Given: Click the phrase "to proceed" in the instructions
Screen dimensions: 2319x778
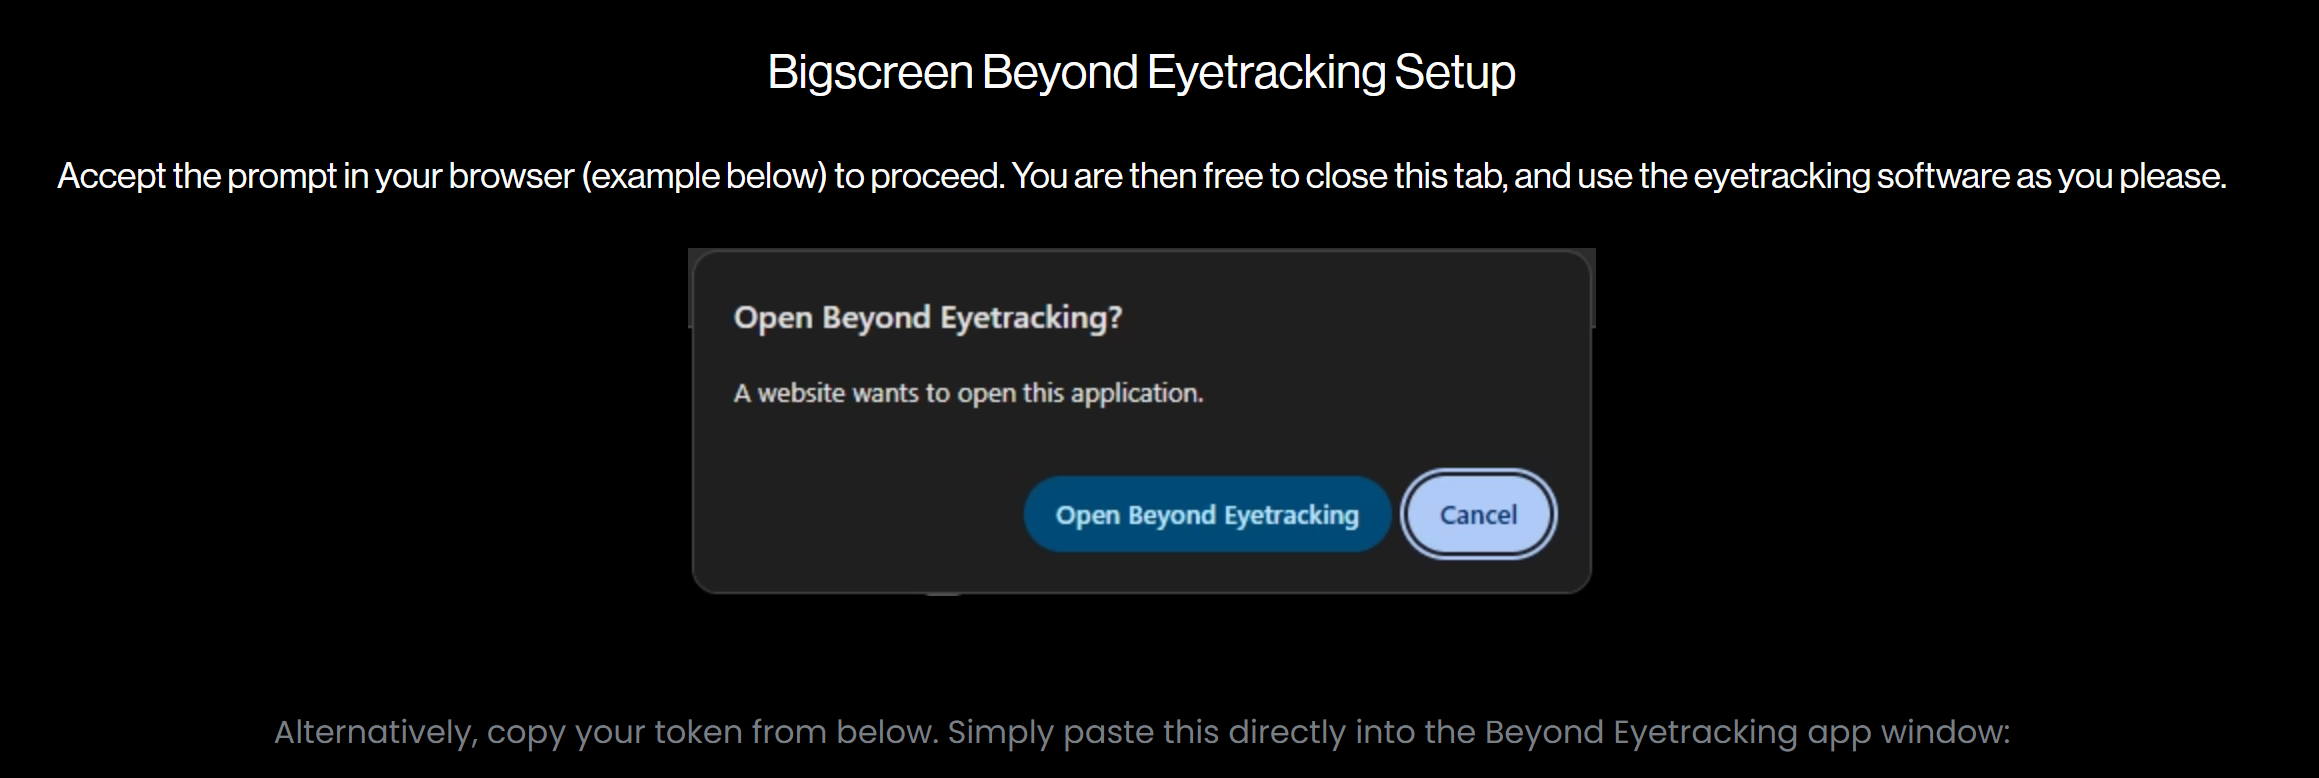Looking at the screenshot, I should [x=917, y=176].
